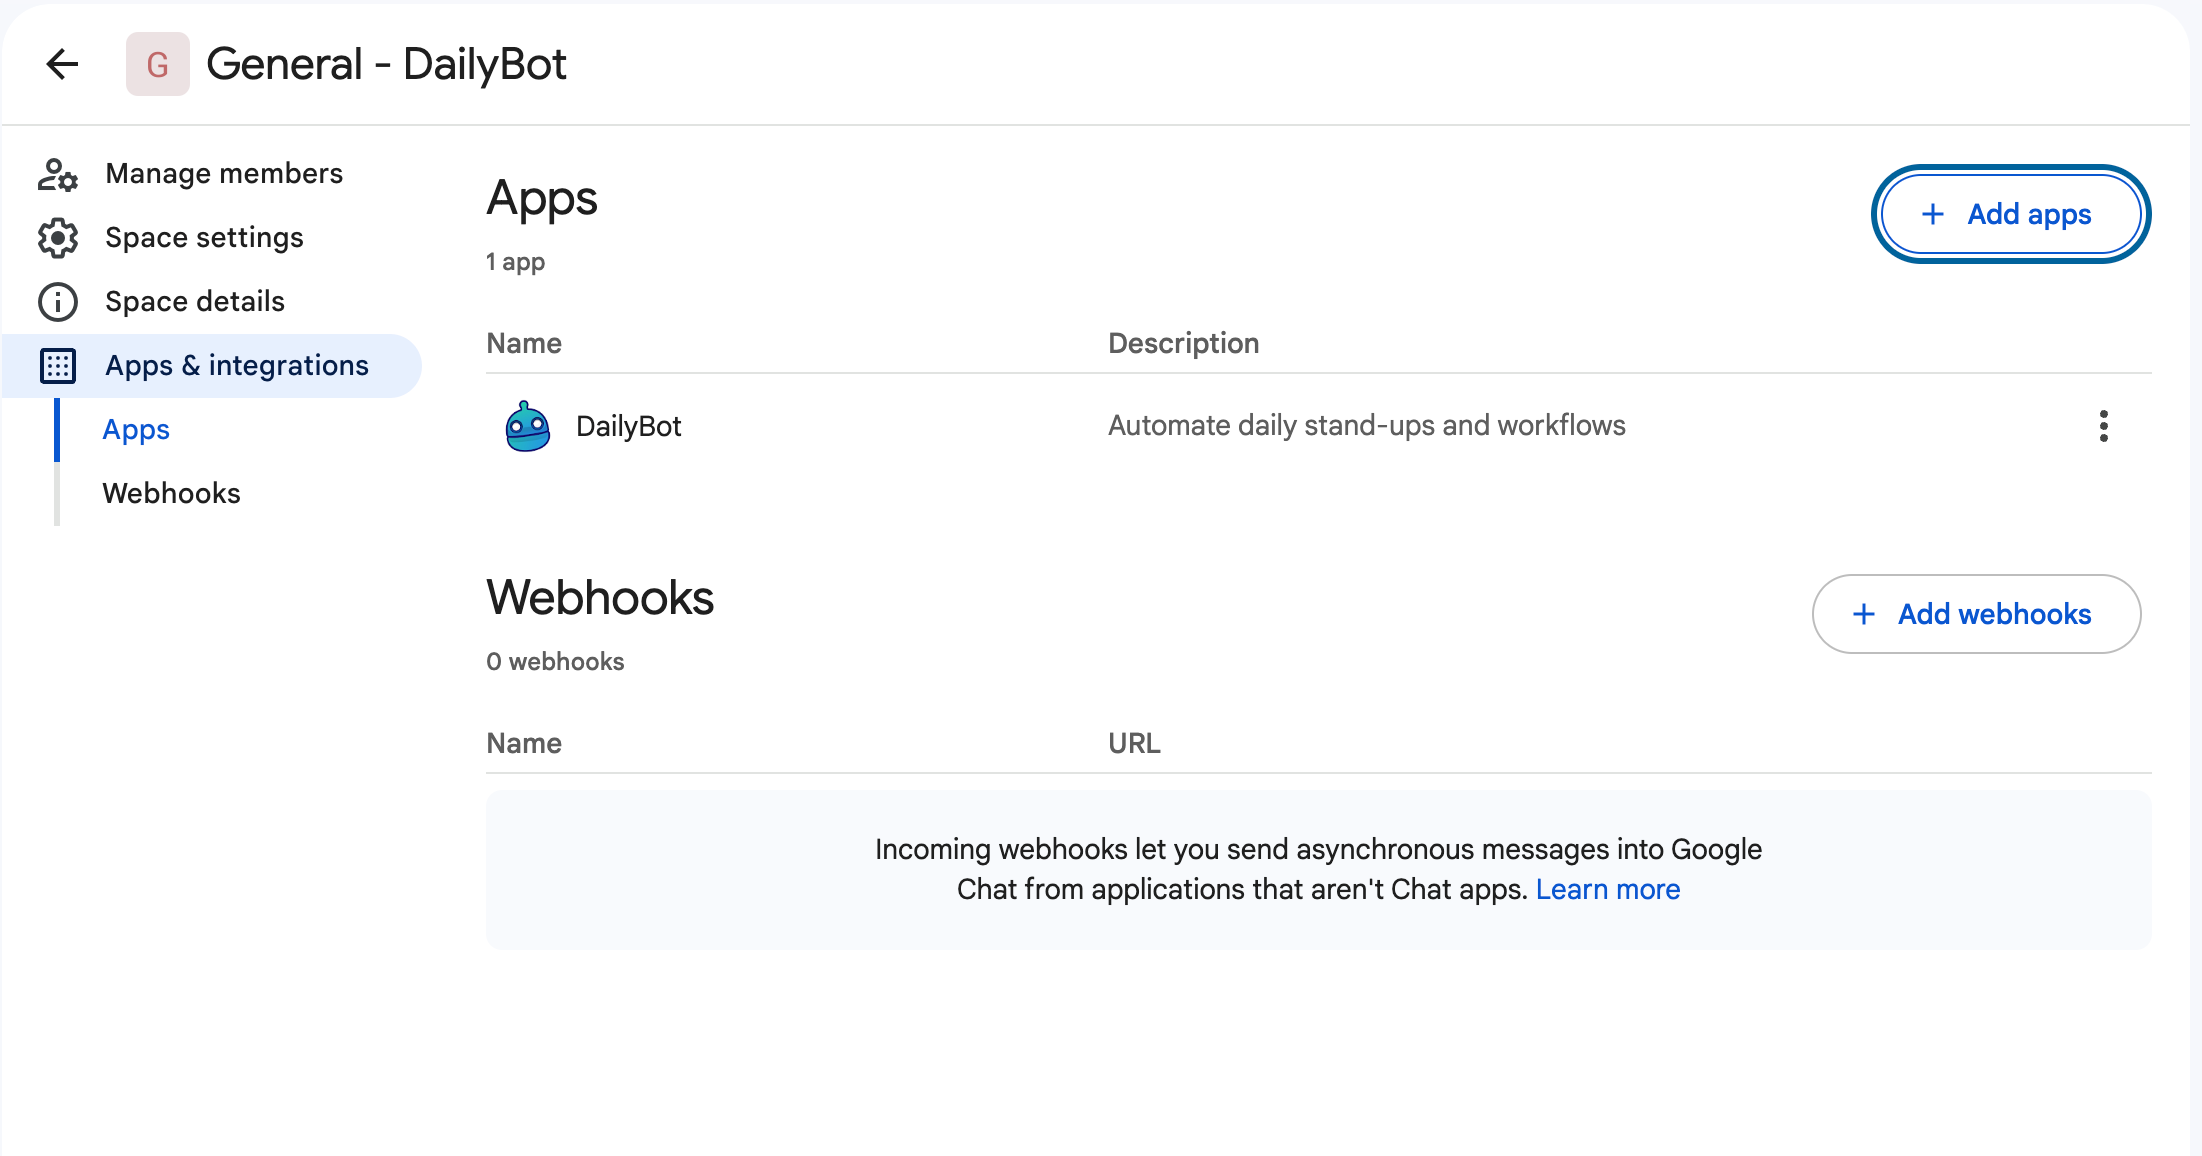This screenshot has width=2202, height=1156.
Task: Click the DailyBot robot avatar icon
Action: click(527, 427)
